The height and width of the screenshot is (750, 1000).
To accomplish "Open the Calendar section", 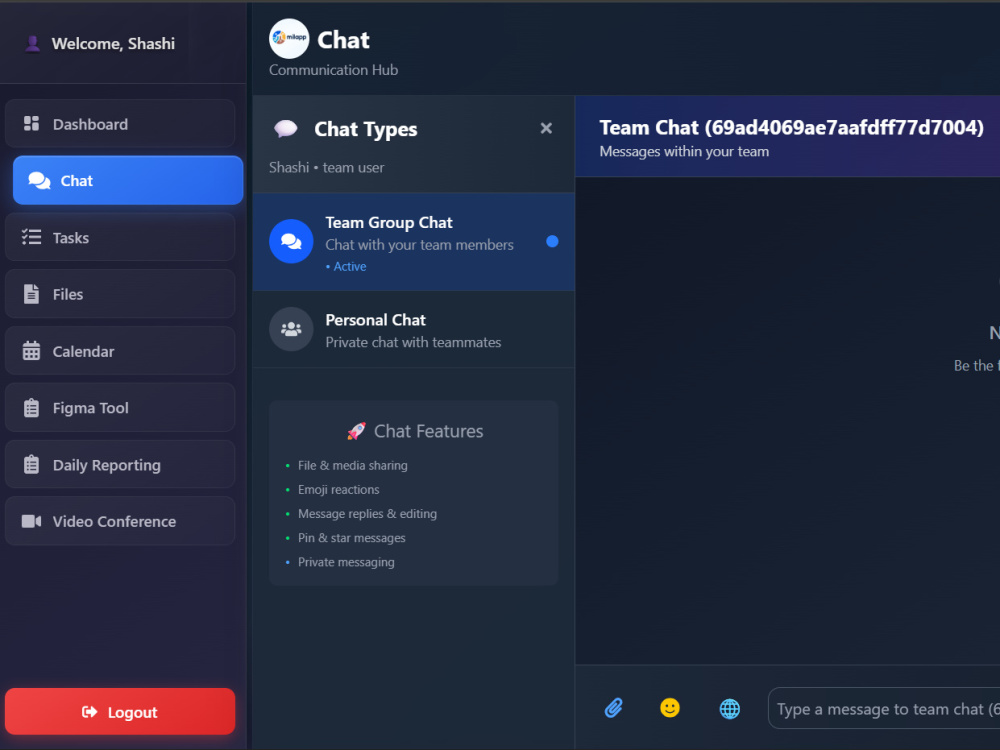I will point(120,351).
